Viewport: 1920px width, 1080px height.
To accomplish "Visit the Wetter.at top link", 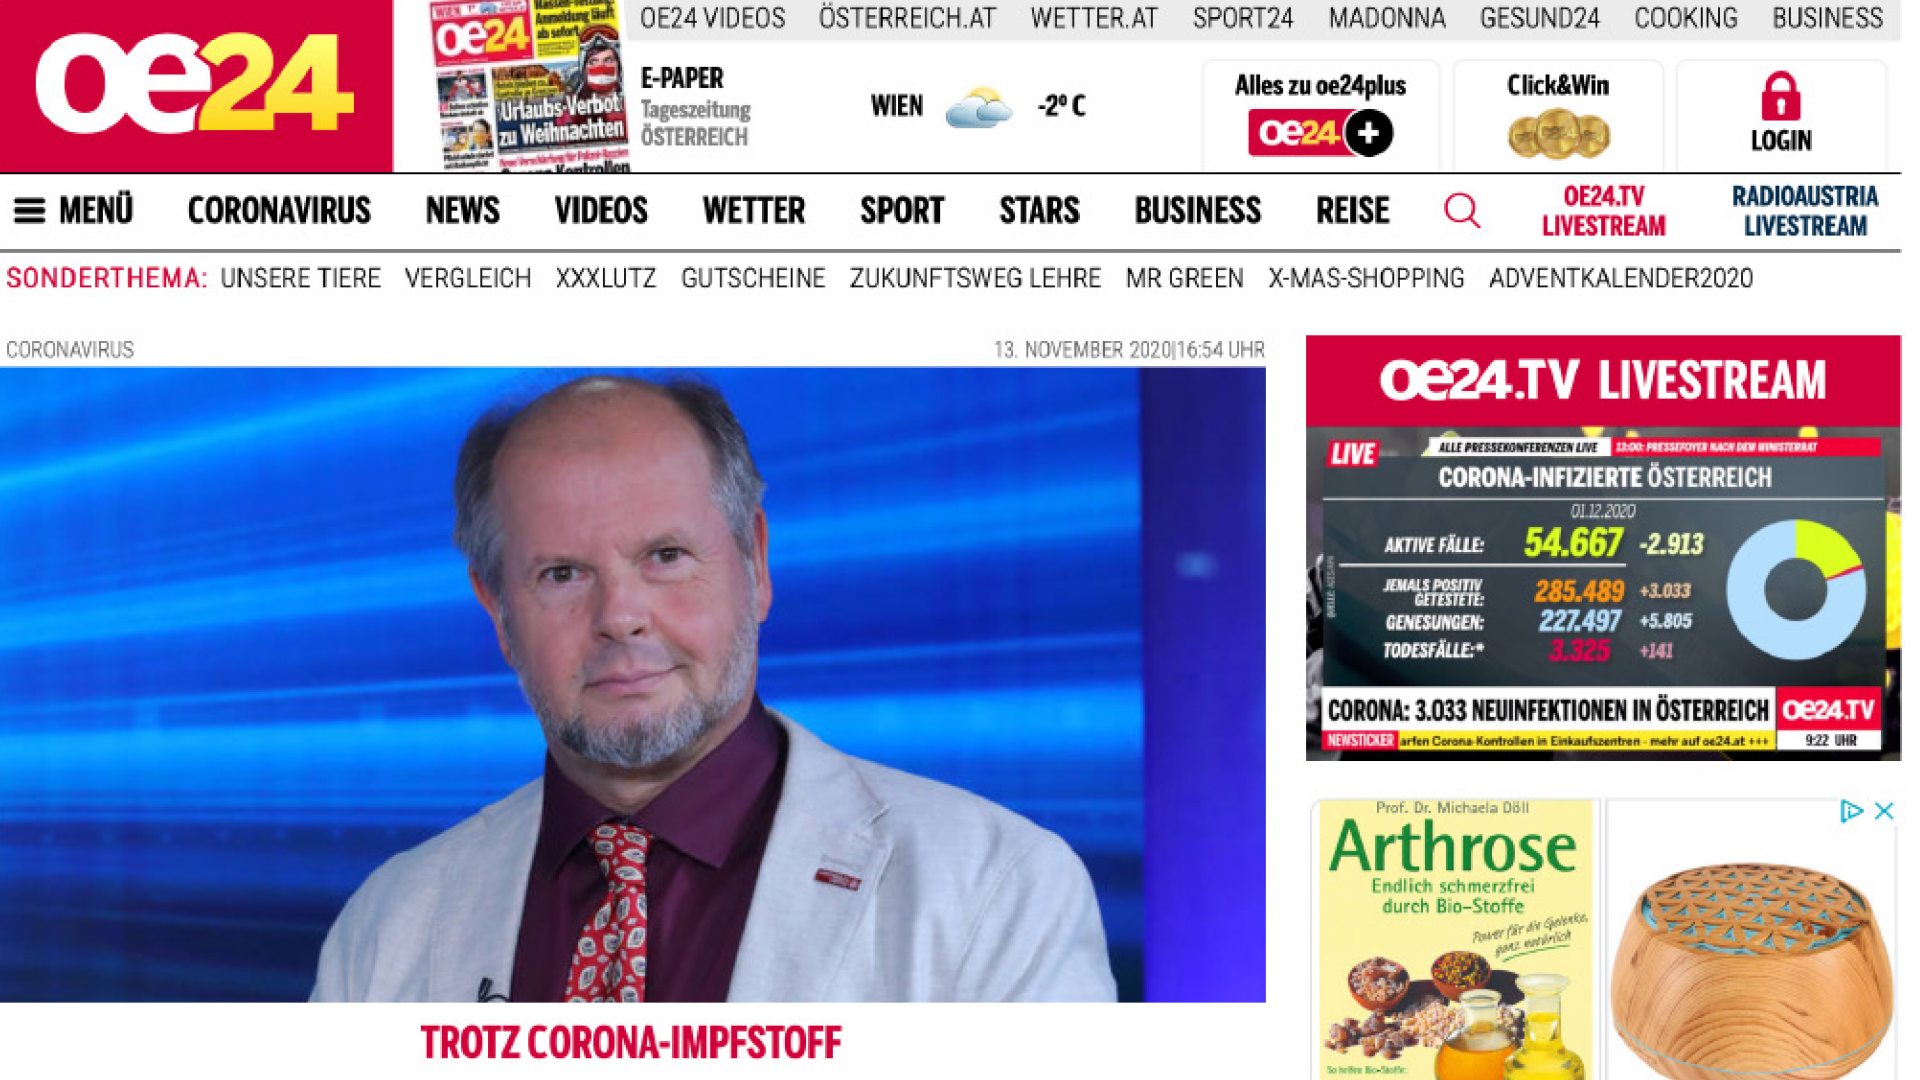I will pyautogui.click(x=1094, y=18).
